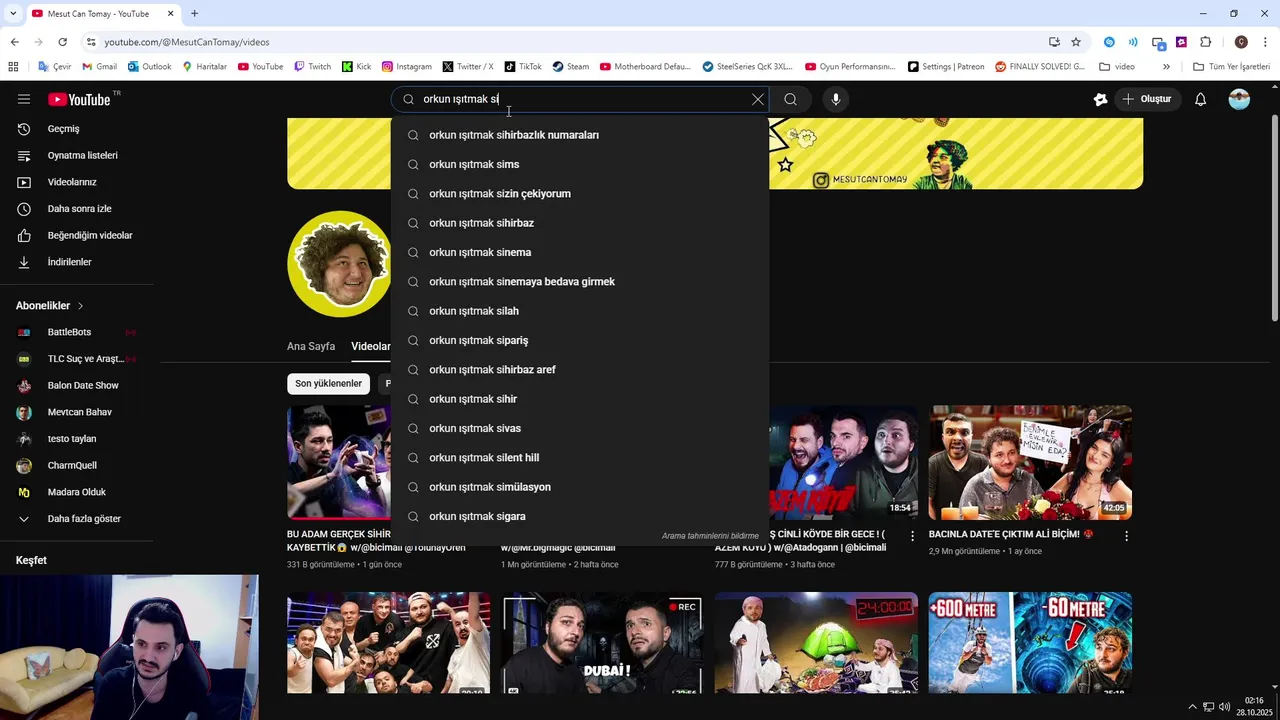Select the Son yüklenenler filter chip

pos(328,384)
